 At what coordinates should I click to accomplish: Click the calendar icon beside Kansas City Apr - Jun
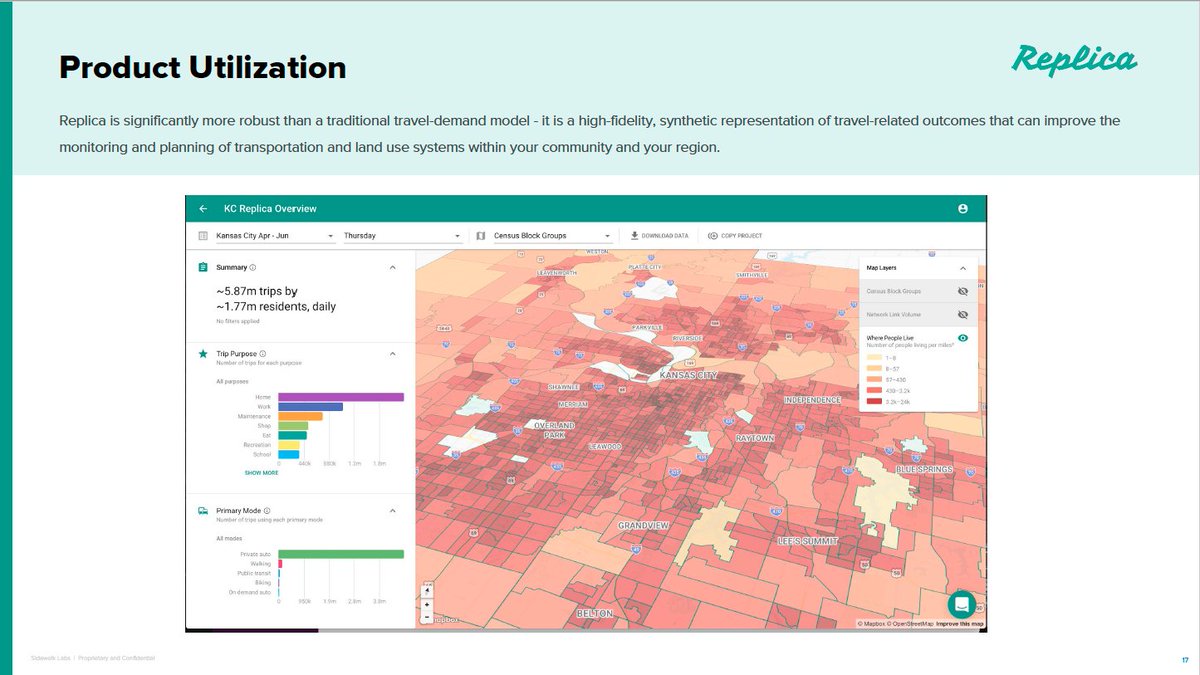(203, 236)
